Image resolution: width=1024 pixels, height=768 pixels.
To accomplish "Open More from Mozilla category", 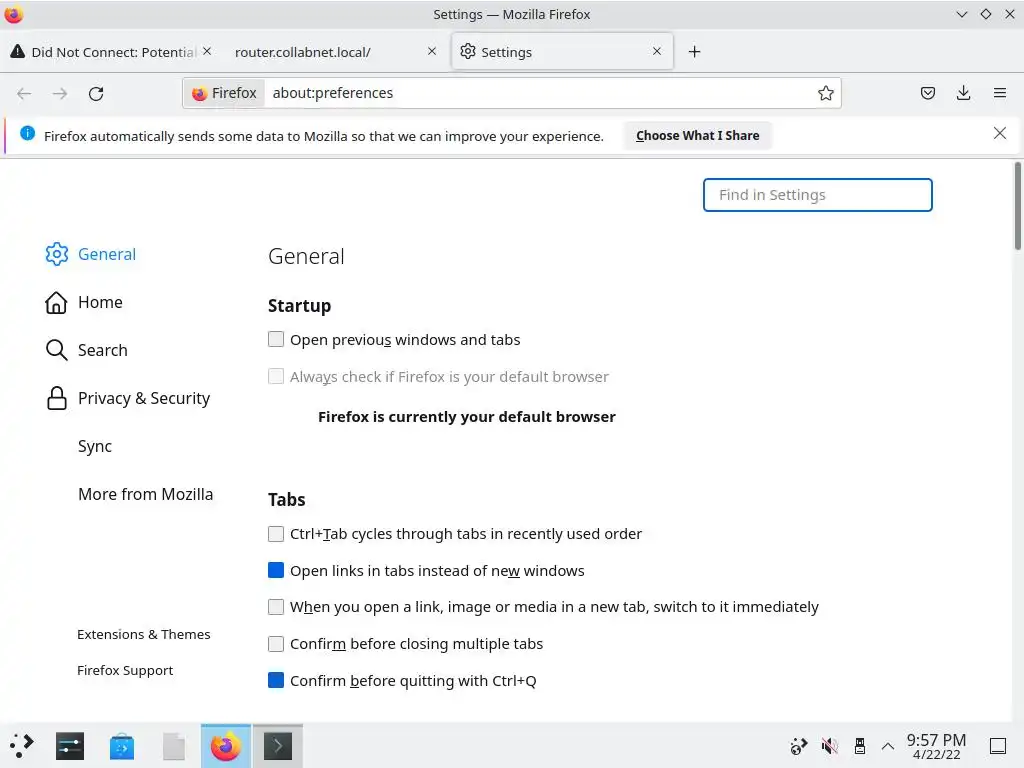I will tap(145, 494).
